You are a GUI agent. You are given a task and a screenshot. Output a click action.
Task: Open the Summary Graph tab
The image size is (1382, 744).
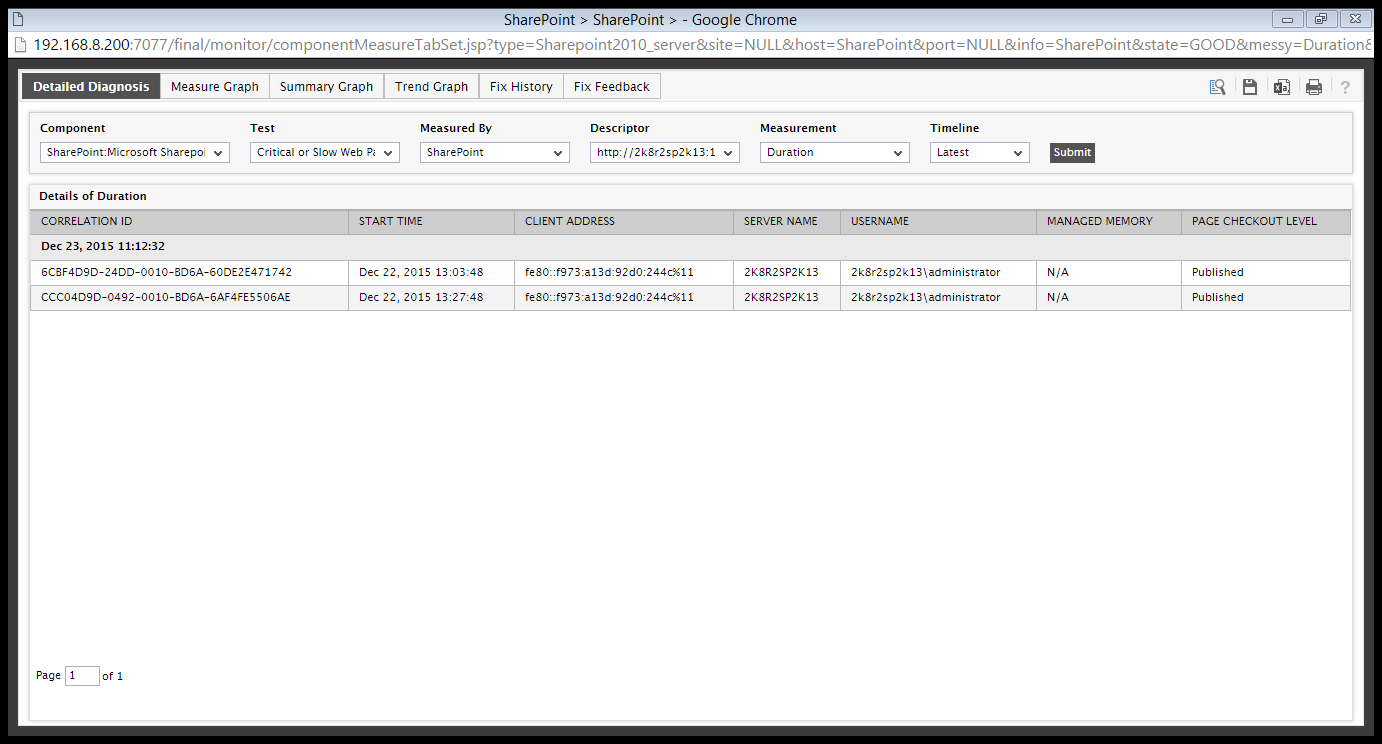pyautogui.click(x=326, y=87)
